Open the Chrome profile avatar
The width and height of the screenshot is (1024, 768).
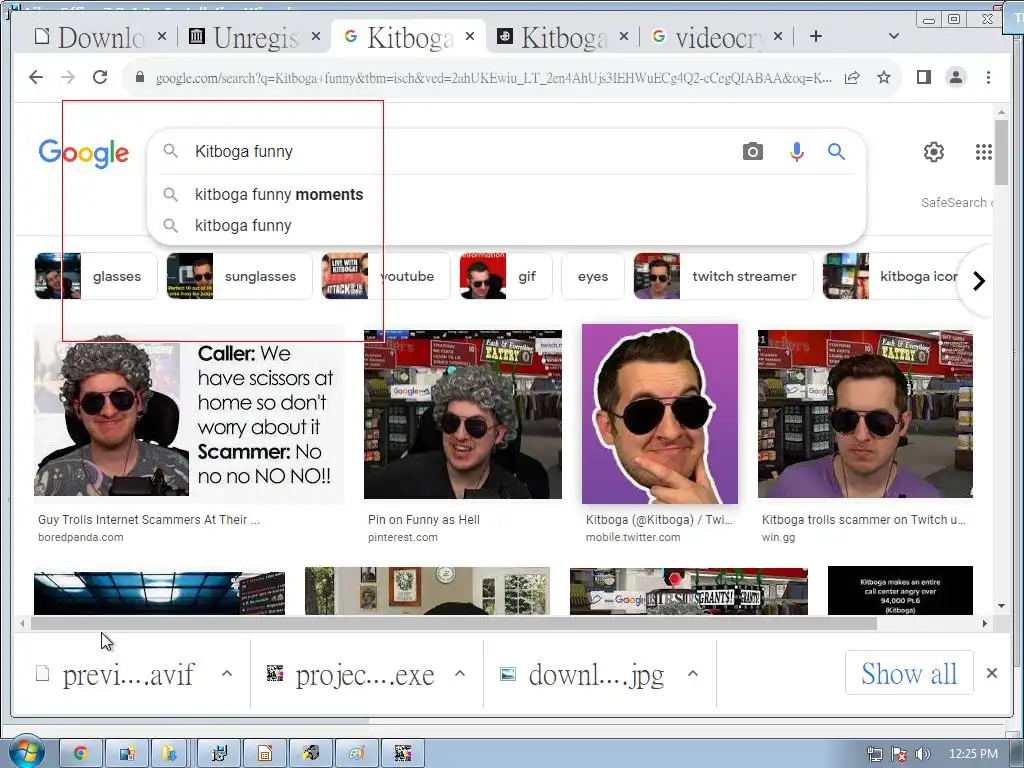coord(956,77)
